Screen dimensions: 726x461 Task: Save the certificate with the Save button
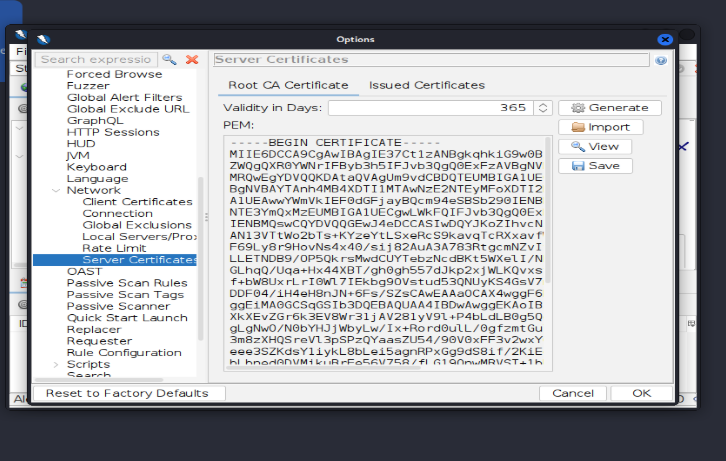595,166
